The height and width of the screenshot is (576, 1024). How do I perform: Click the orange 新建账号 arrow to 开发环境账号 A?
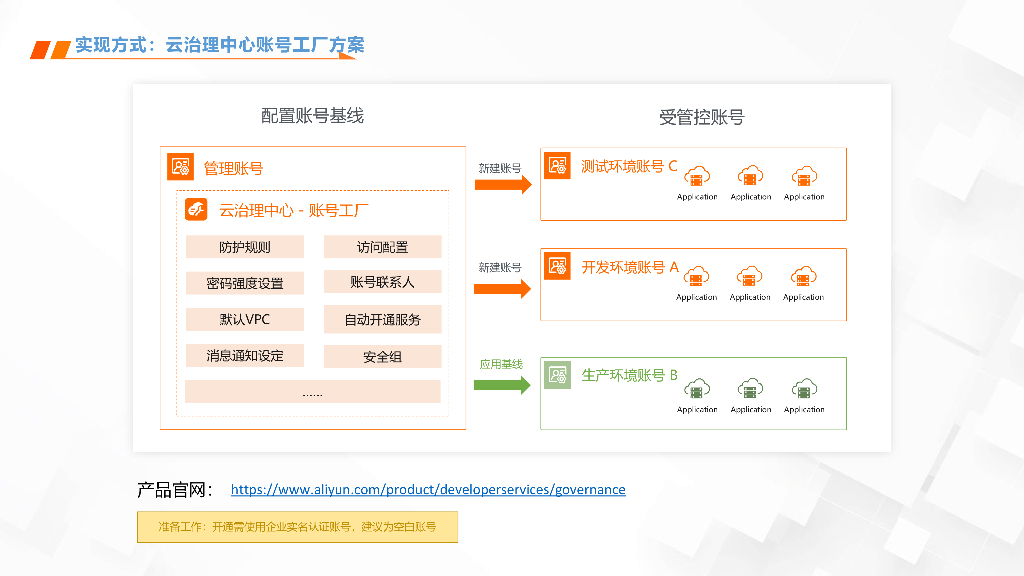coord(502,289)
